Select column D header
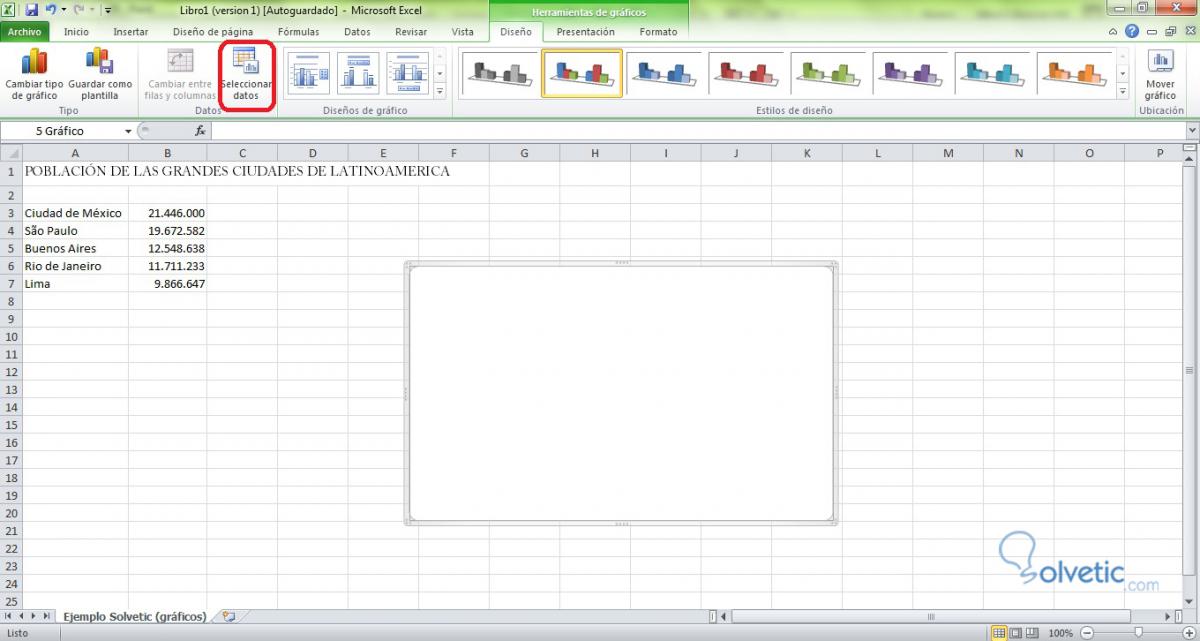1200x641 pixels. [312, 153]
